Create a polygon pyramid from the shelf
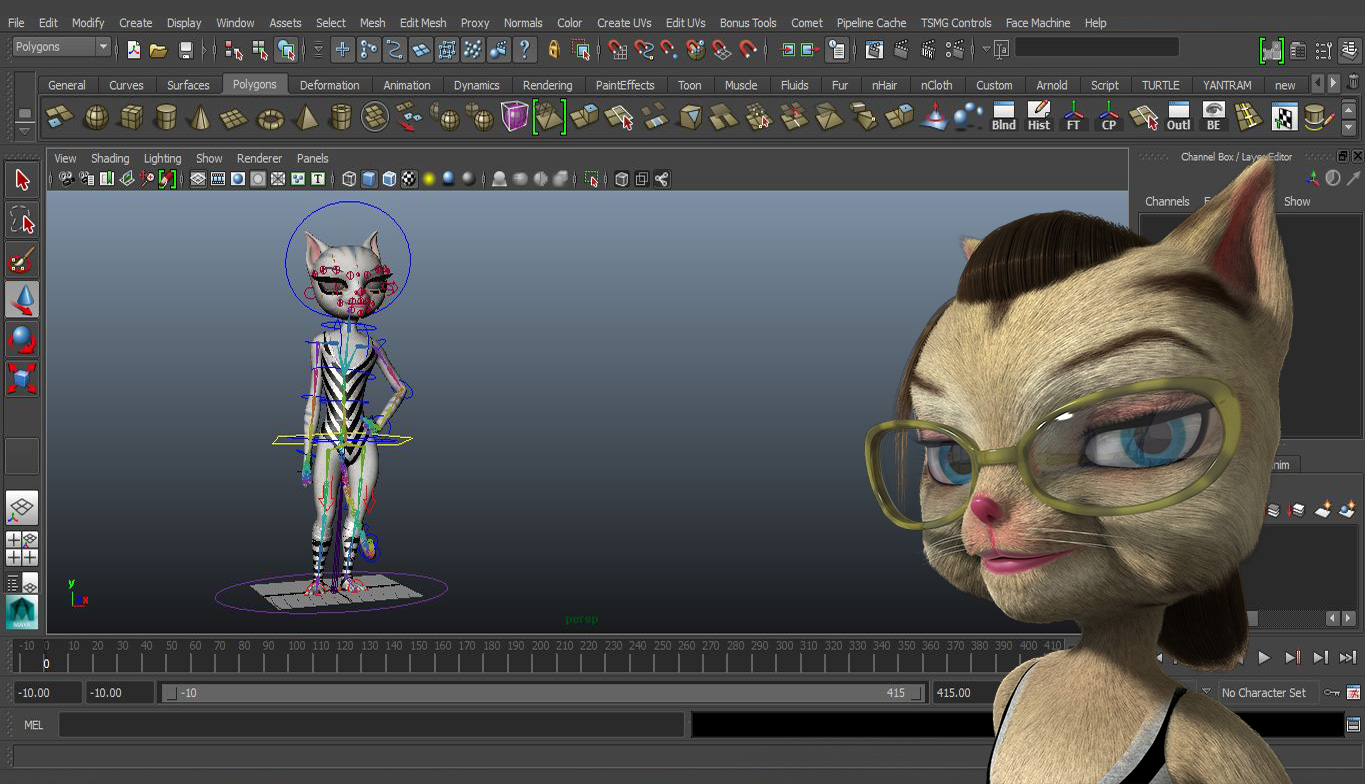1365x784 pixels. point(305,118)
